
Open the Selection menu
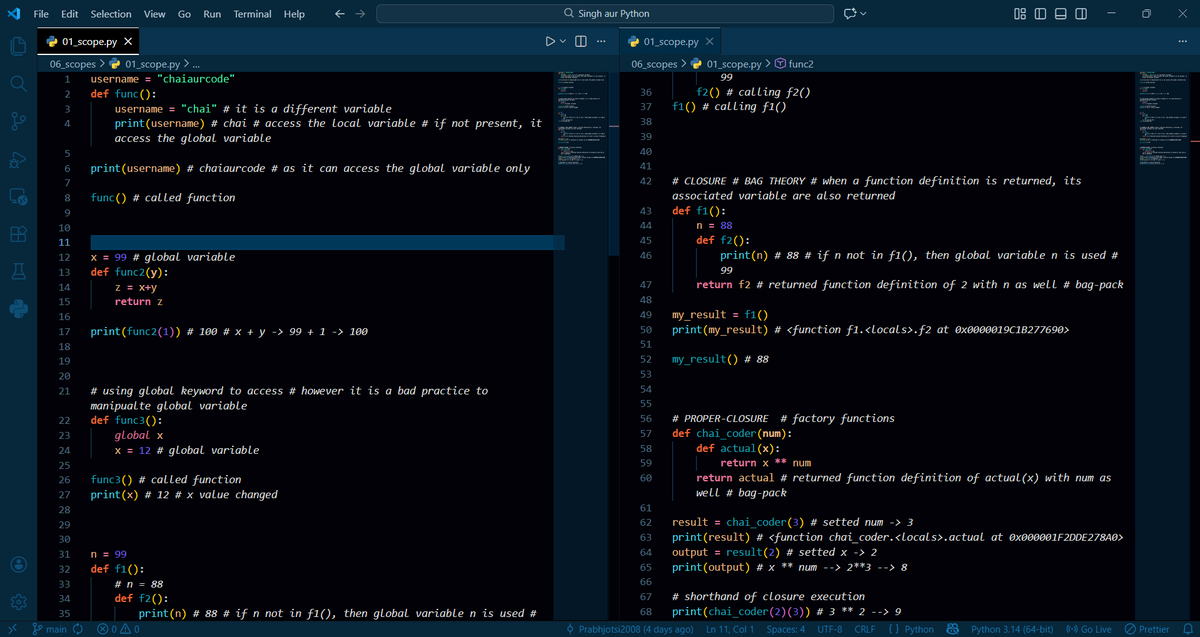point(111,14)
